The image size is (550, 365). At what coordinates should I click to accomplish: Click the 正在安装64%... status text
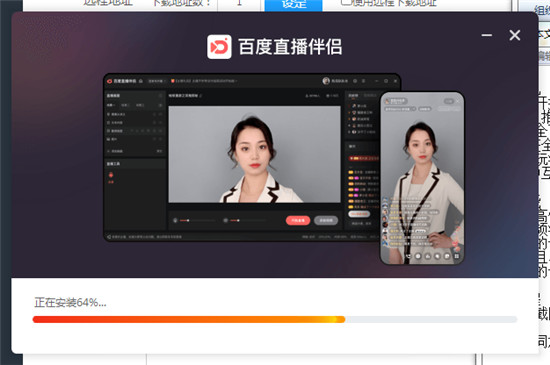pyautogui.click(x=70, y=302)
